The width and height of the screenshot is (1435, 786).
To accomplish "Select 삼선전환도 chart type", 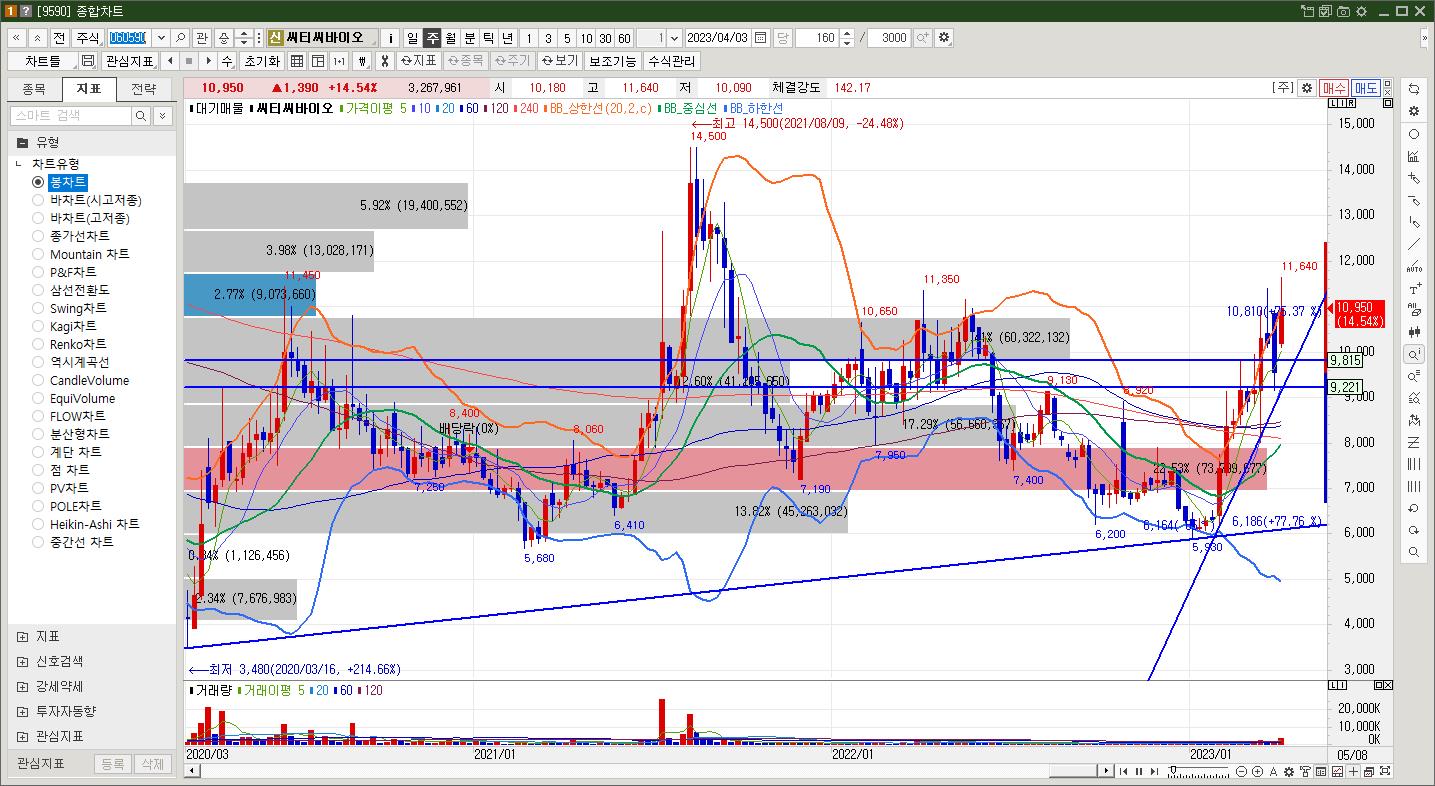I will coord(38,290).
